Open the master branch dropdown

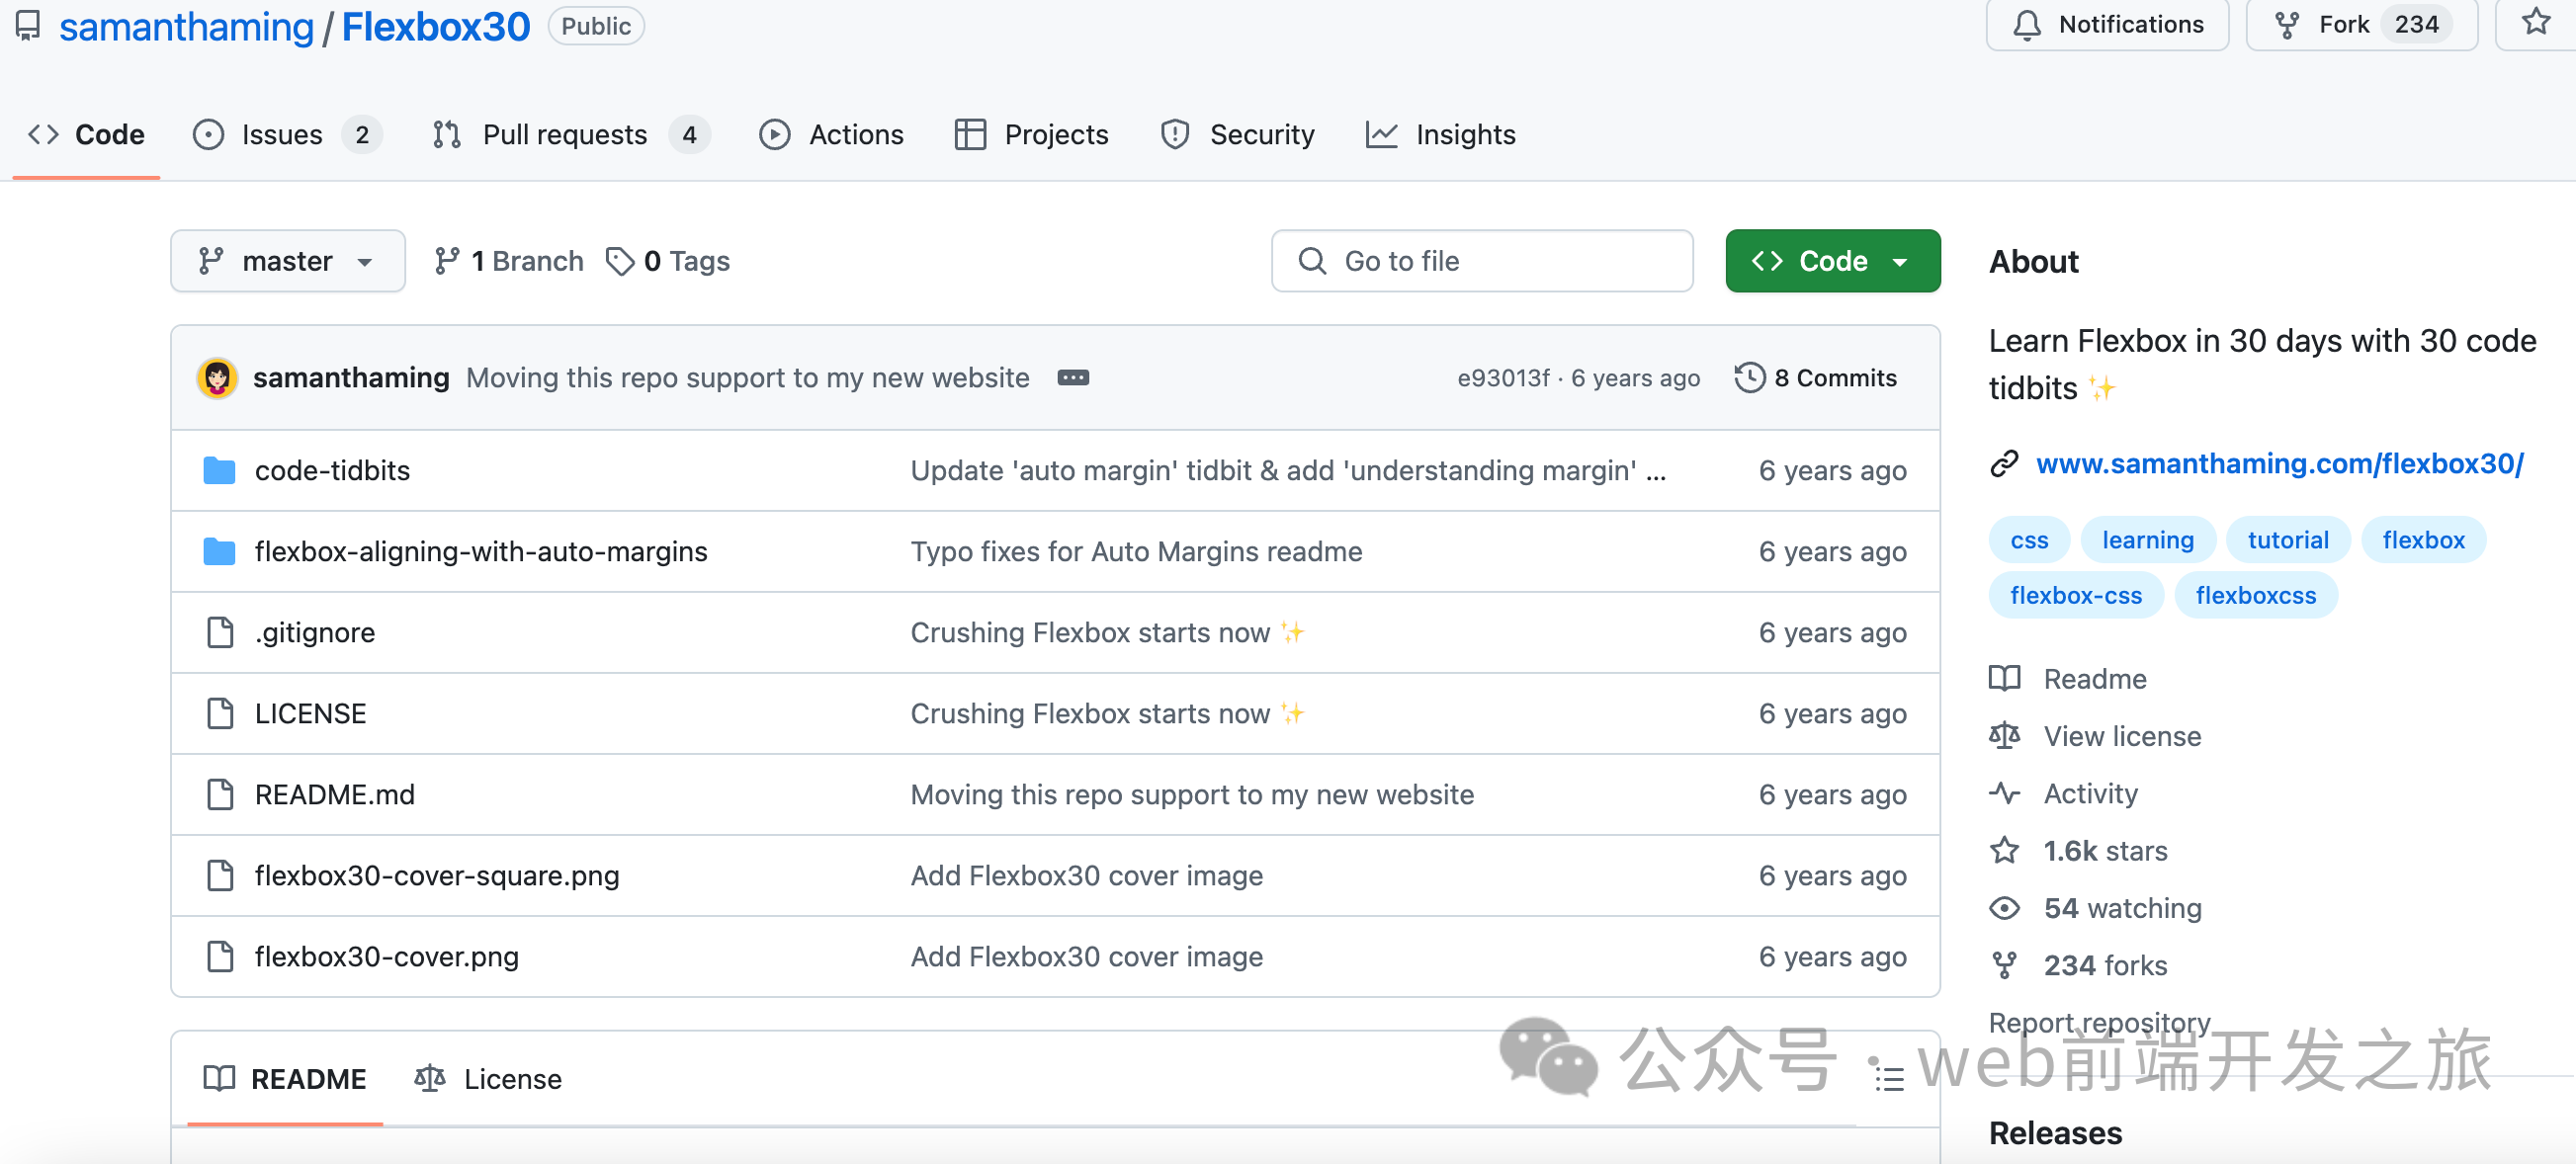tap(287, 261)
